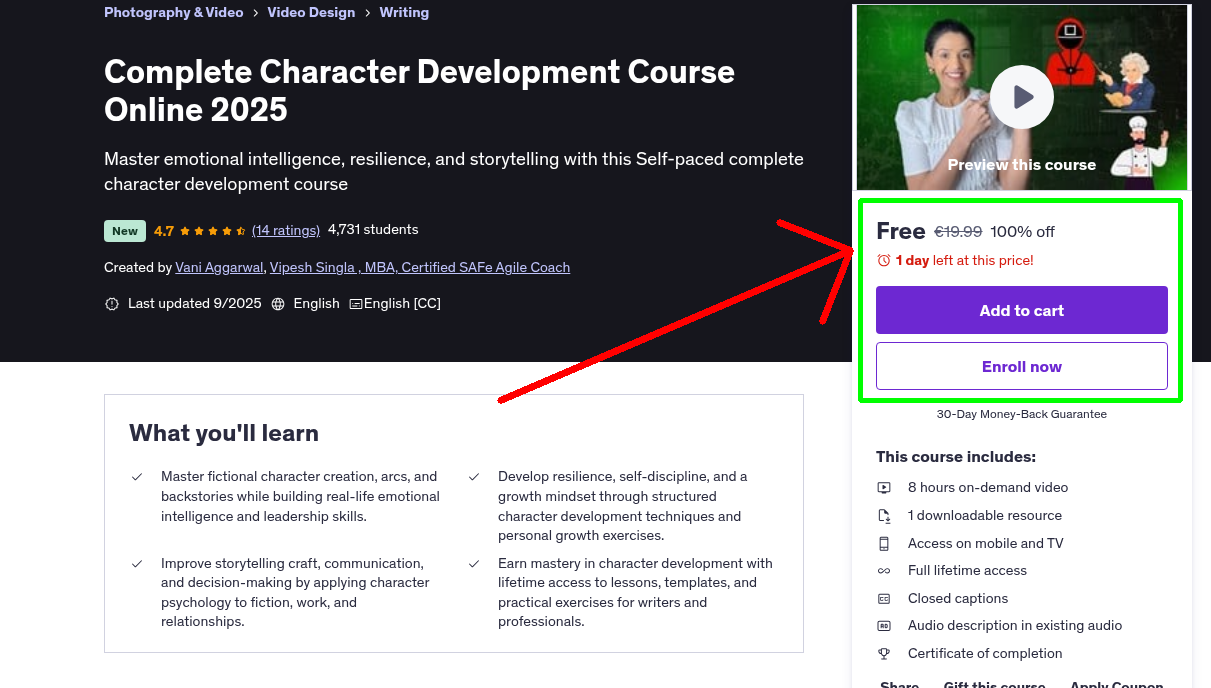Click the '4,731 students' text
The width and height of the screenshot is (1211, 688).
click(373, 230)
